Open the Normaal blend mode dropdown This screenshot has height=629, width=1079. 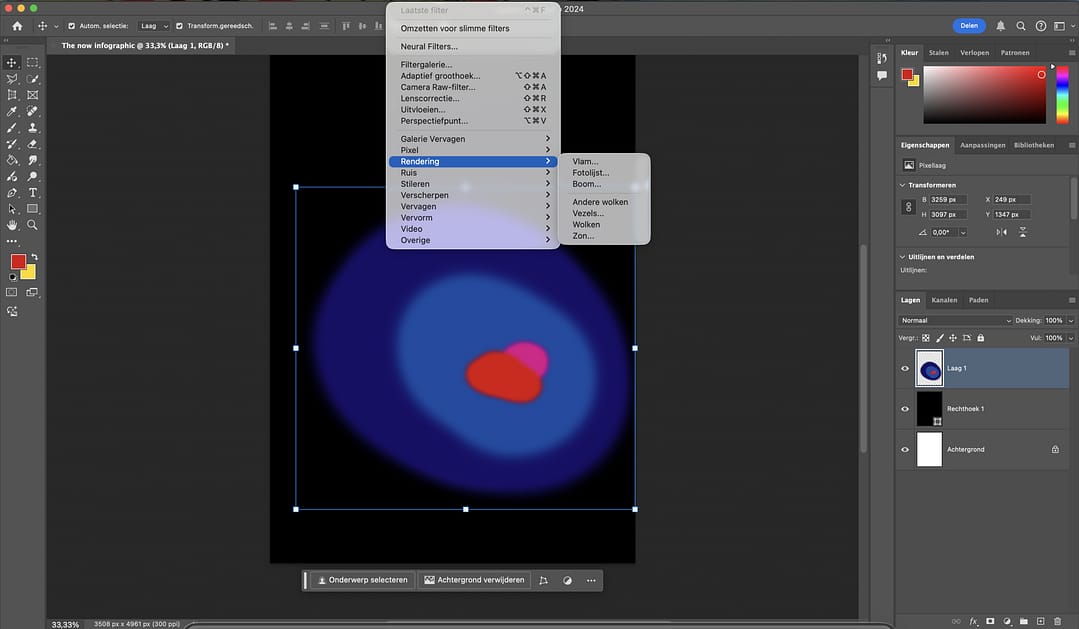coord(957,321)
